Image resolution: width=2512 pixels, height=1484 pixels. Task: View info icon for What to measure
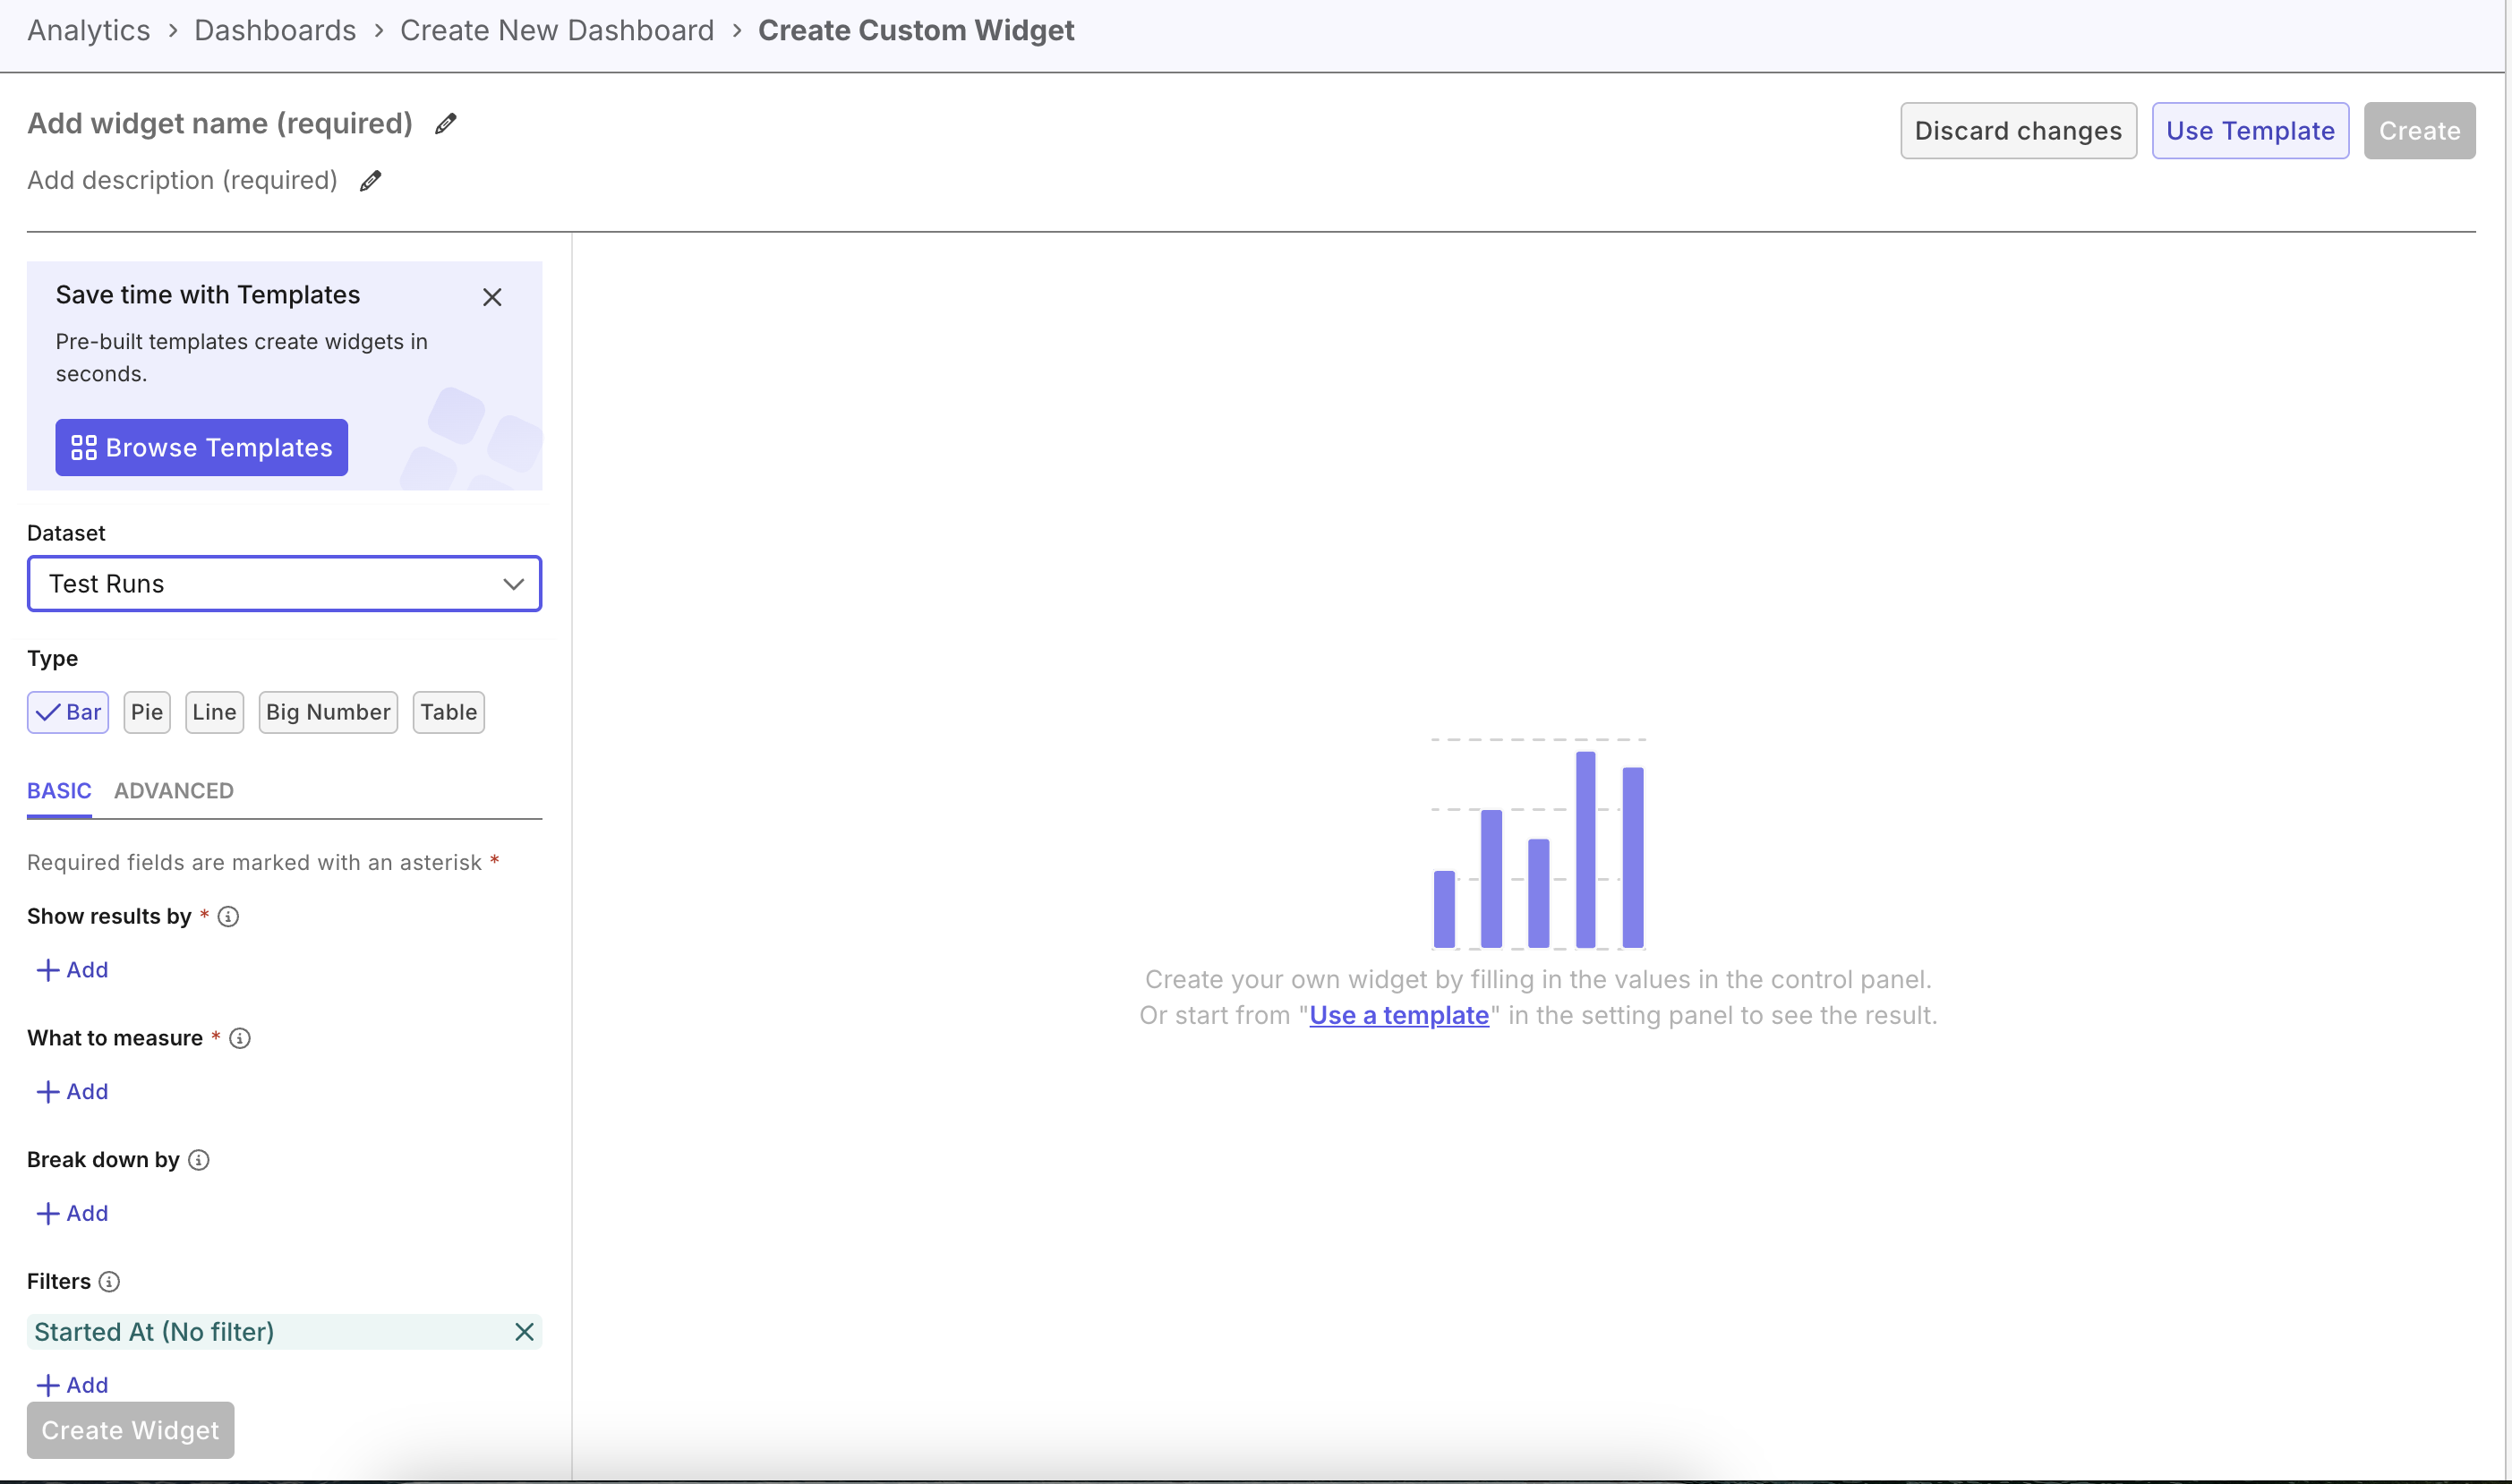[240, 1038]
